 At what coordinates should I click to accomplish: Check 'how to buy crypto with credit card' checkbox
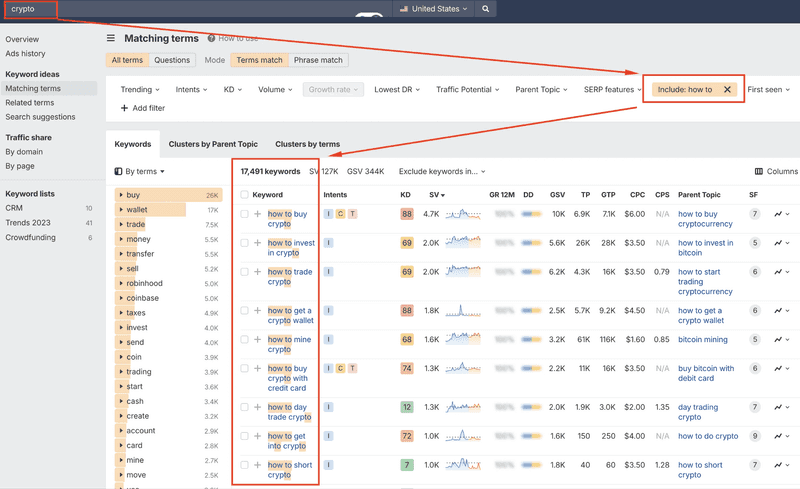(244, 369)
